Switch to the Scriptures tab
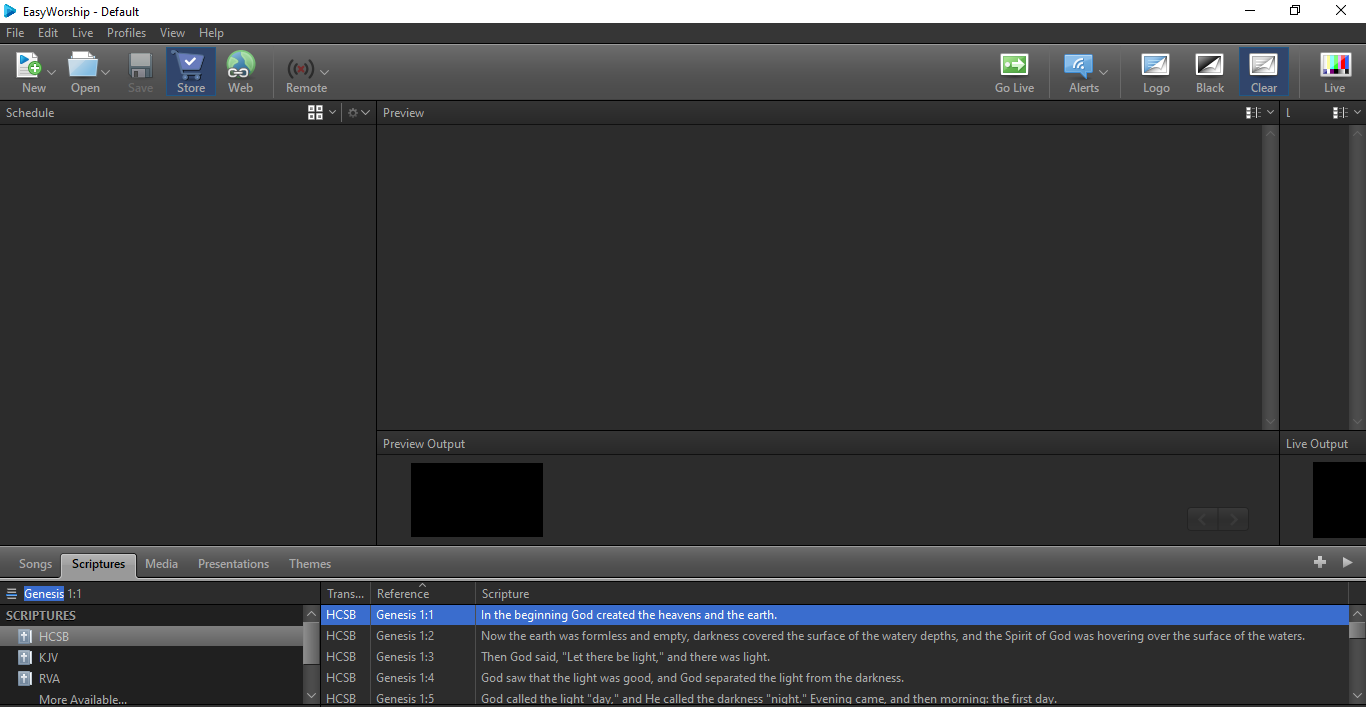The width and height of the screenshot is (1366, 707). click(x=98, y=564)
